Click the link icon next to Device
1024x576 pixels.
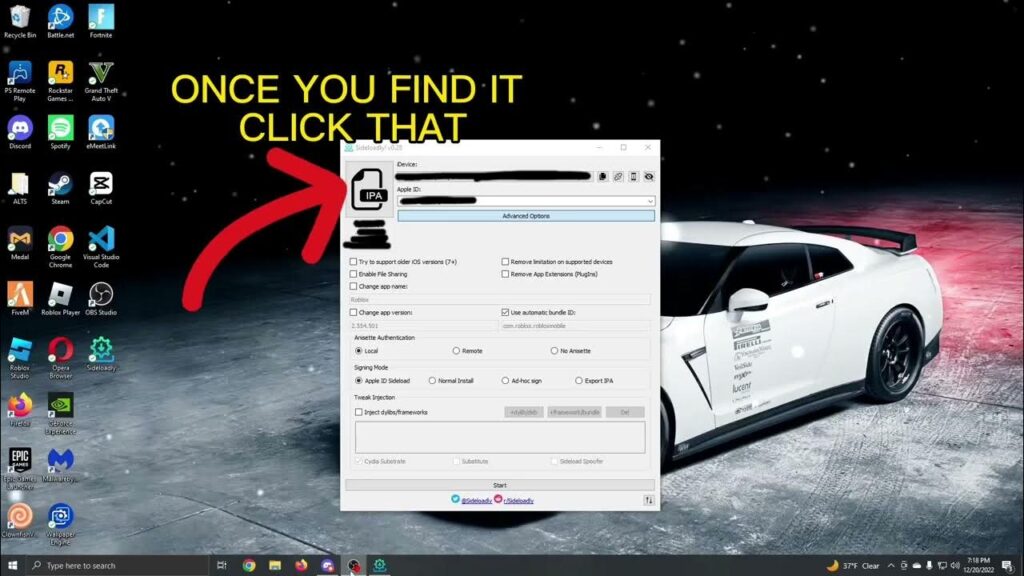click(618, 176)
